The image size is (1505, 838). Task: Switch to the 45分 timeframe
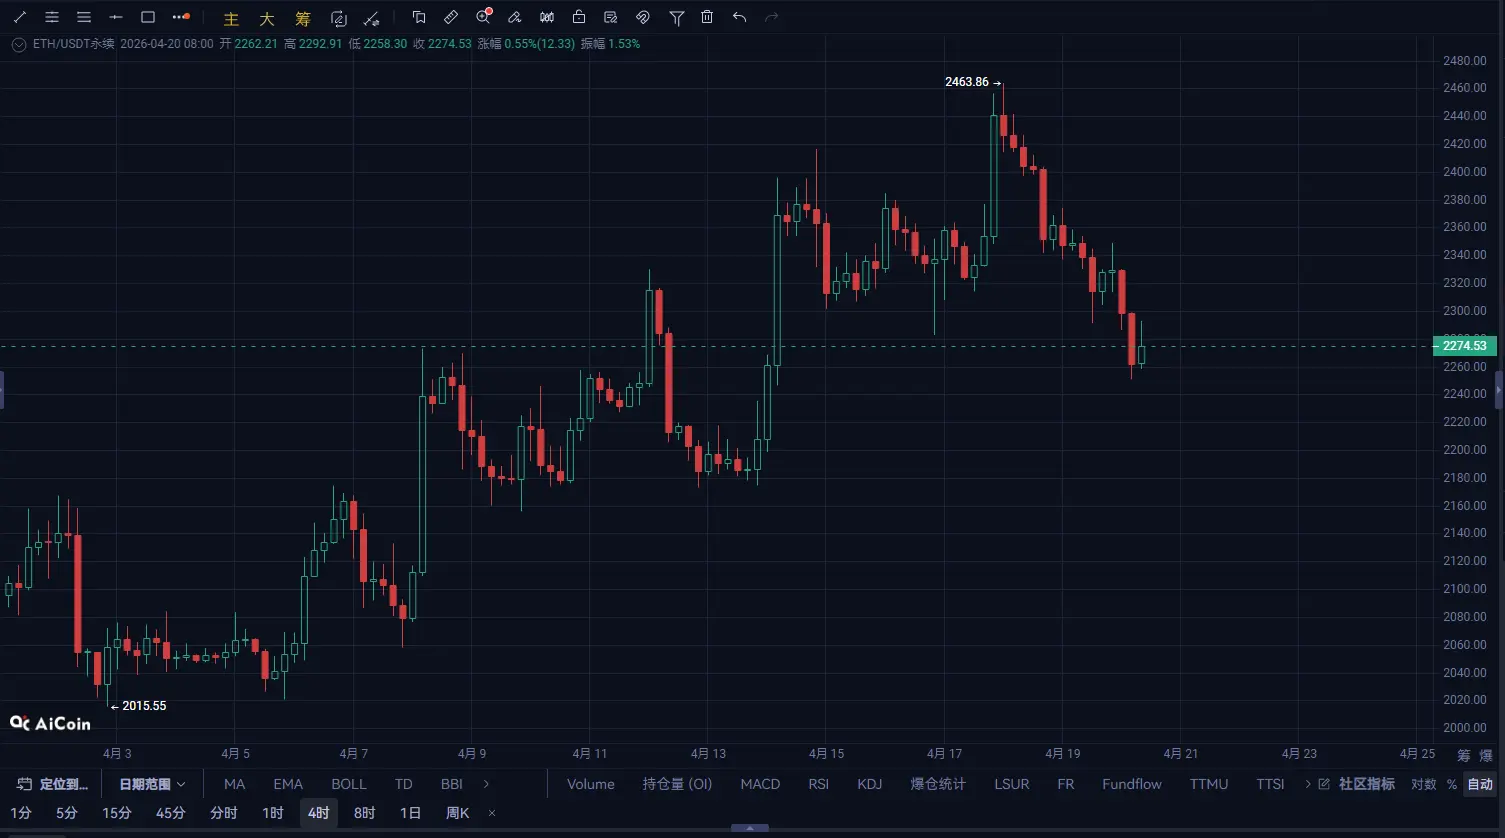(x=171, y=813)
